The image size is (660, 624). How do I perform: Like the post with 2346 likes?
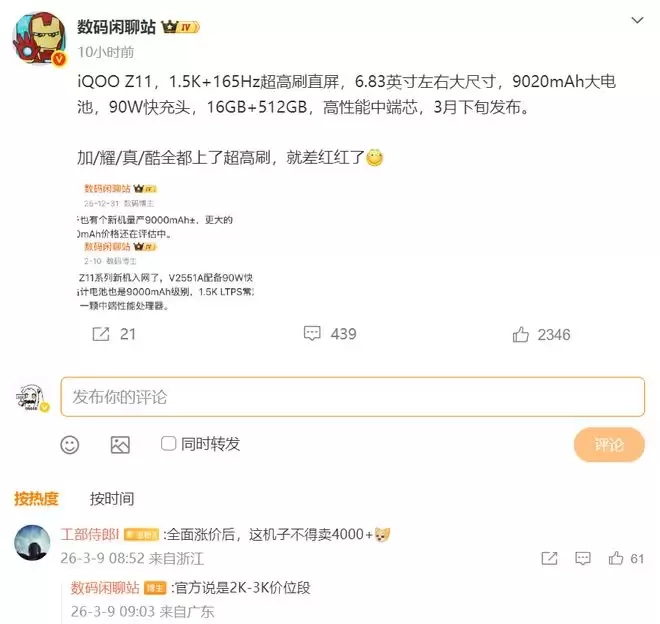point(521,335)
